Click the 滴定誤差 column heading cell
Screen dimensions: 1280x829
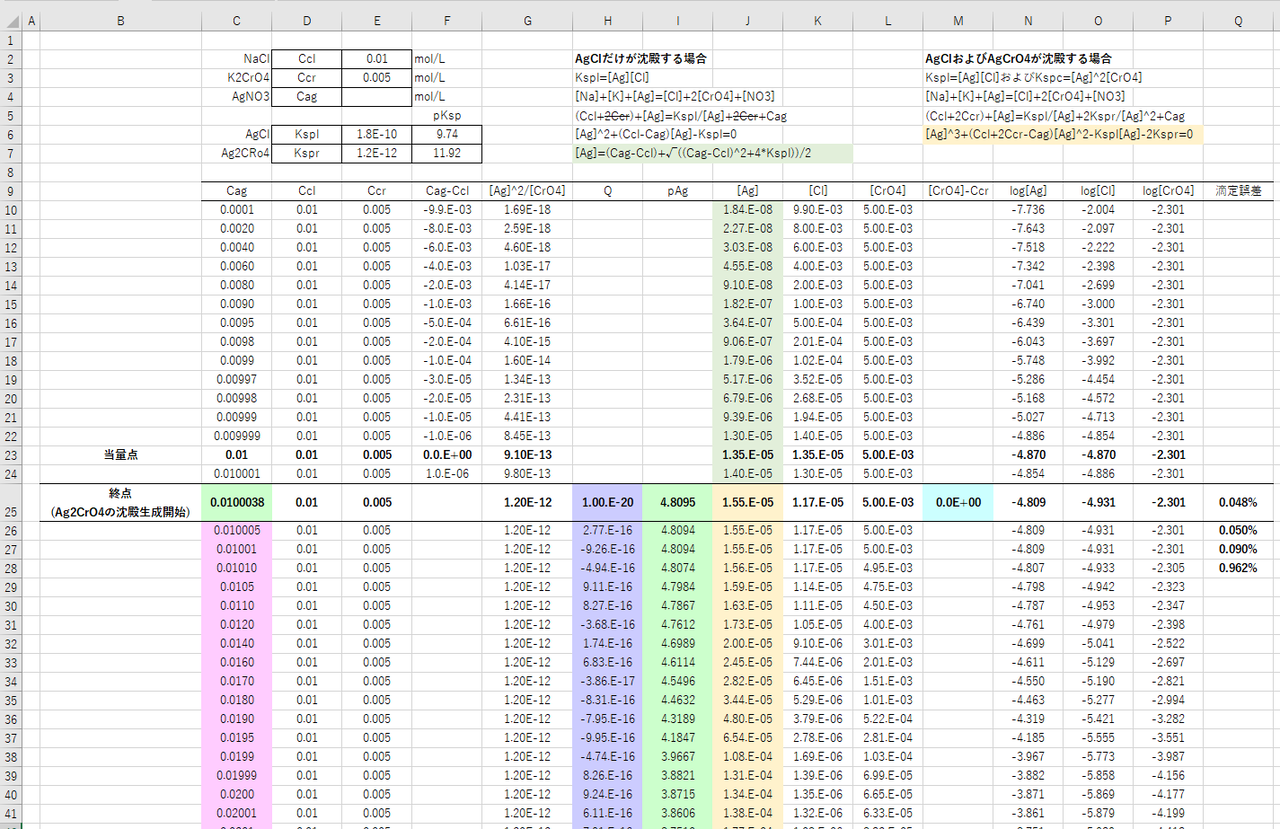tap(1238, 190)
